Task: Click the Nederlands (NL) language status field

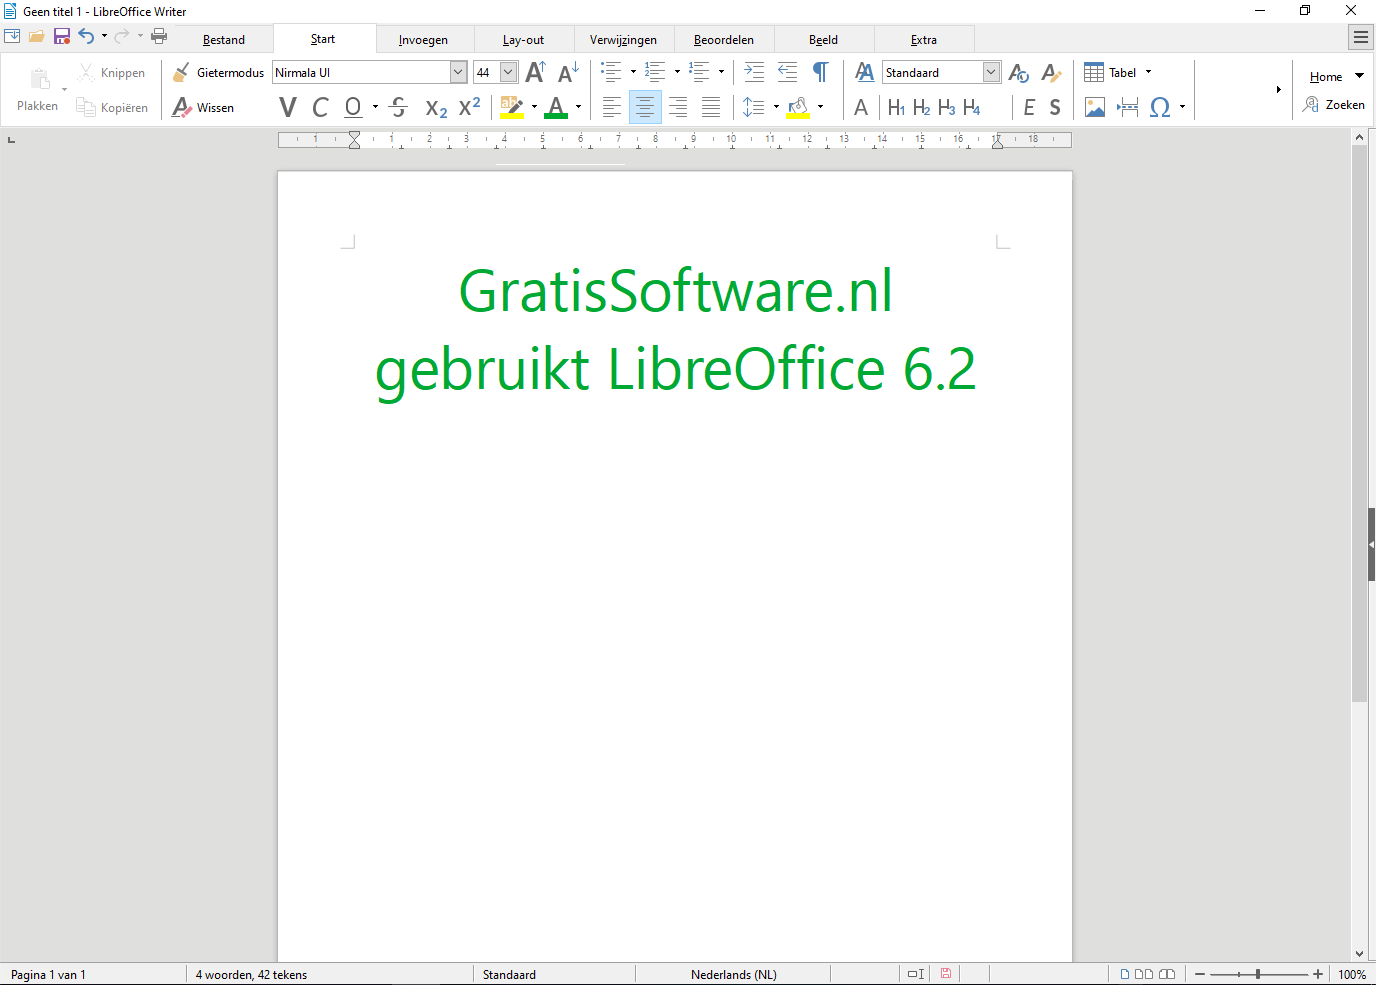Action: click(x=733, y=974)
